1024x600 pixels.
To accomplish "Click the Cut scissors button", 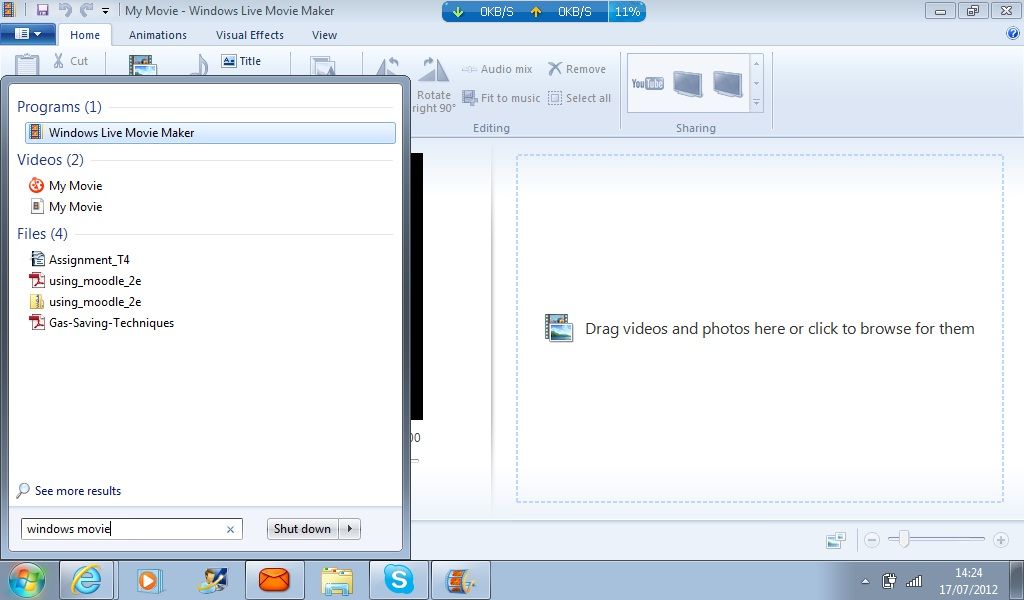I will click(x=71, y=61).
